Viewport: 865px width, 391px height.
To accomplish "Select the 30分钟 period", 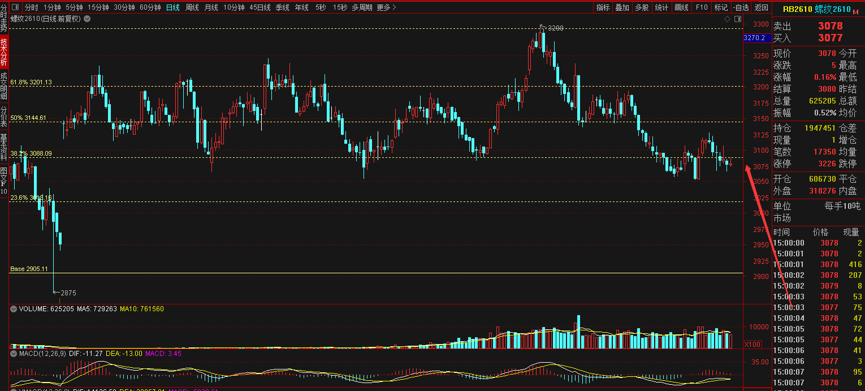I will (x=124, y=8).
